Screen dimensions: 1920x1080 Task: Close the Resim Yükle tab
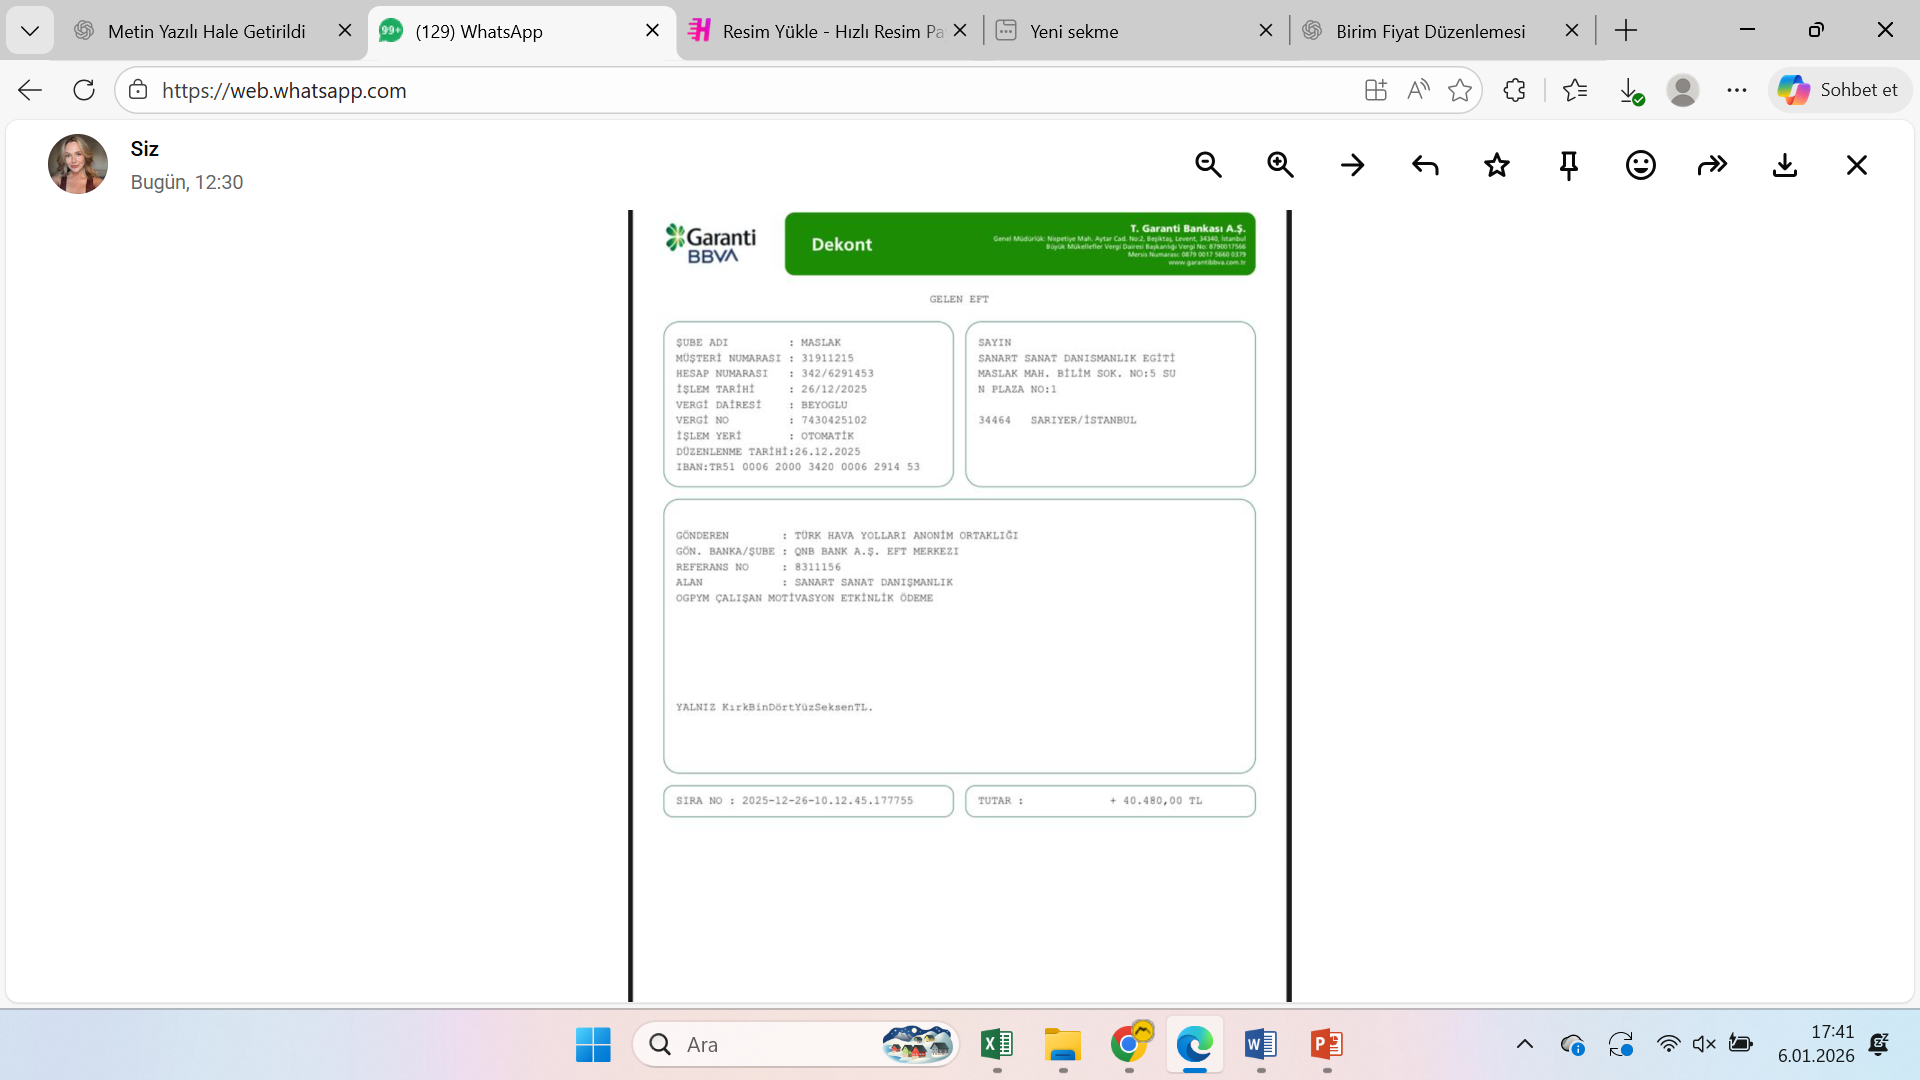pos(960,31)
